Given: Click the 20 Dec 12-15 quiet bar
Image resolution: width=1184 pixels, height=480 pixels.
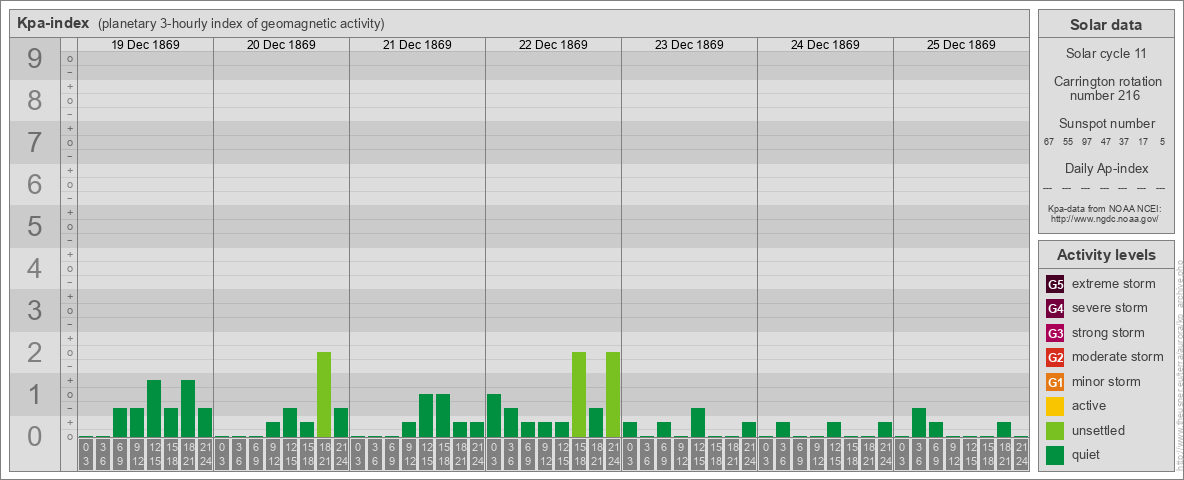Looking at the screenshot, I should pos(290,423).
